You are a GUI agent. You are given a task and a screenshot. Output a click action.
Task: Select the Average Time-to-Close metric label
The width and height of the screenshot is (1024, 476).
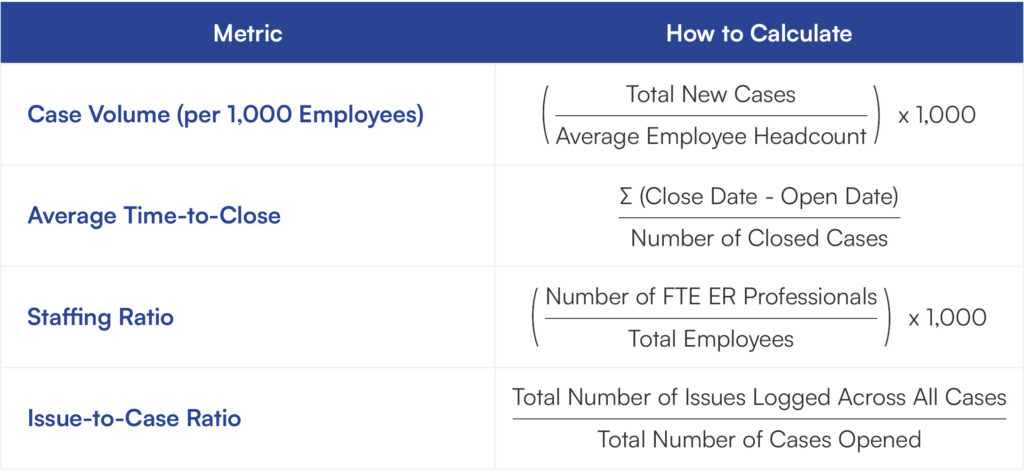pyautogui.click(x=154, y=215)
